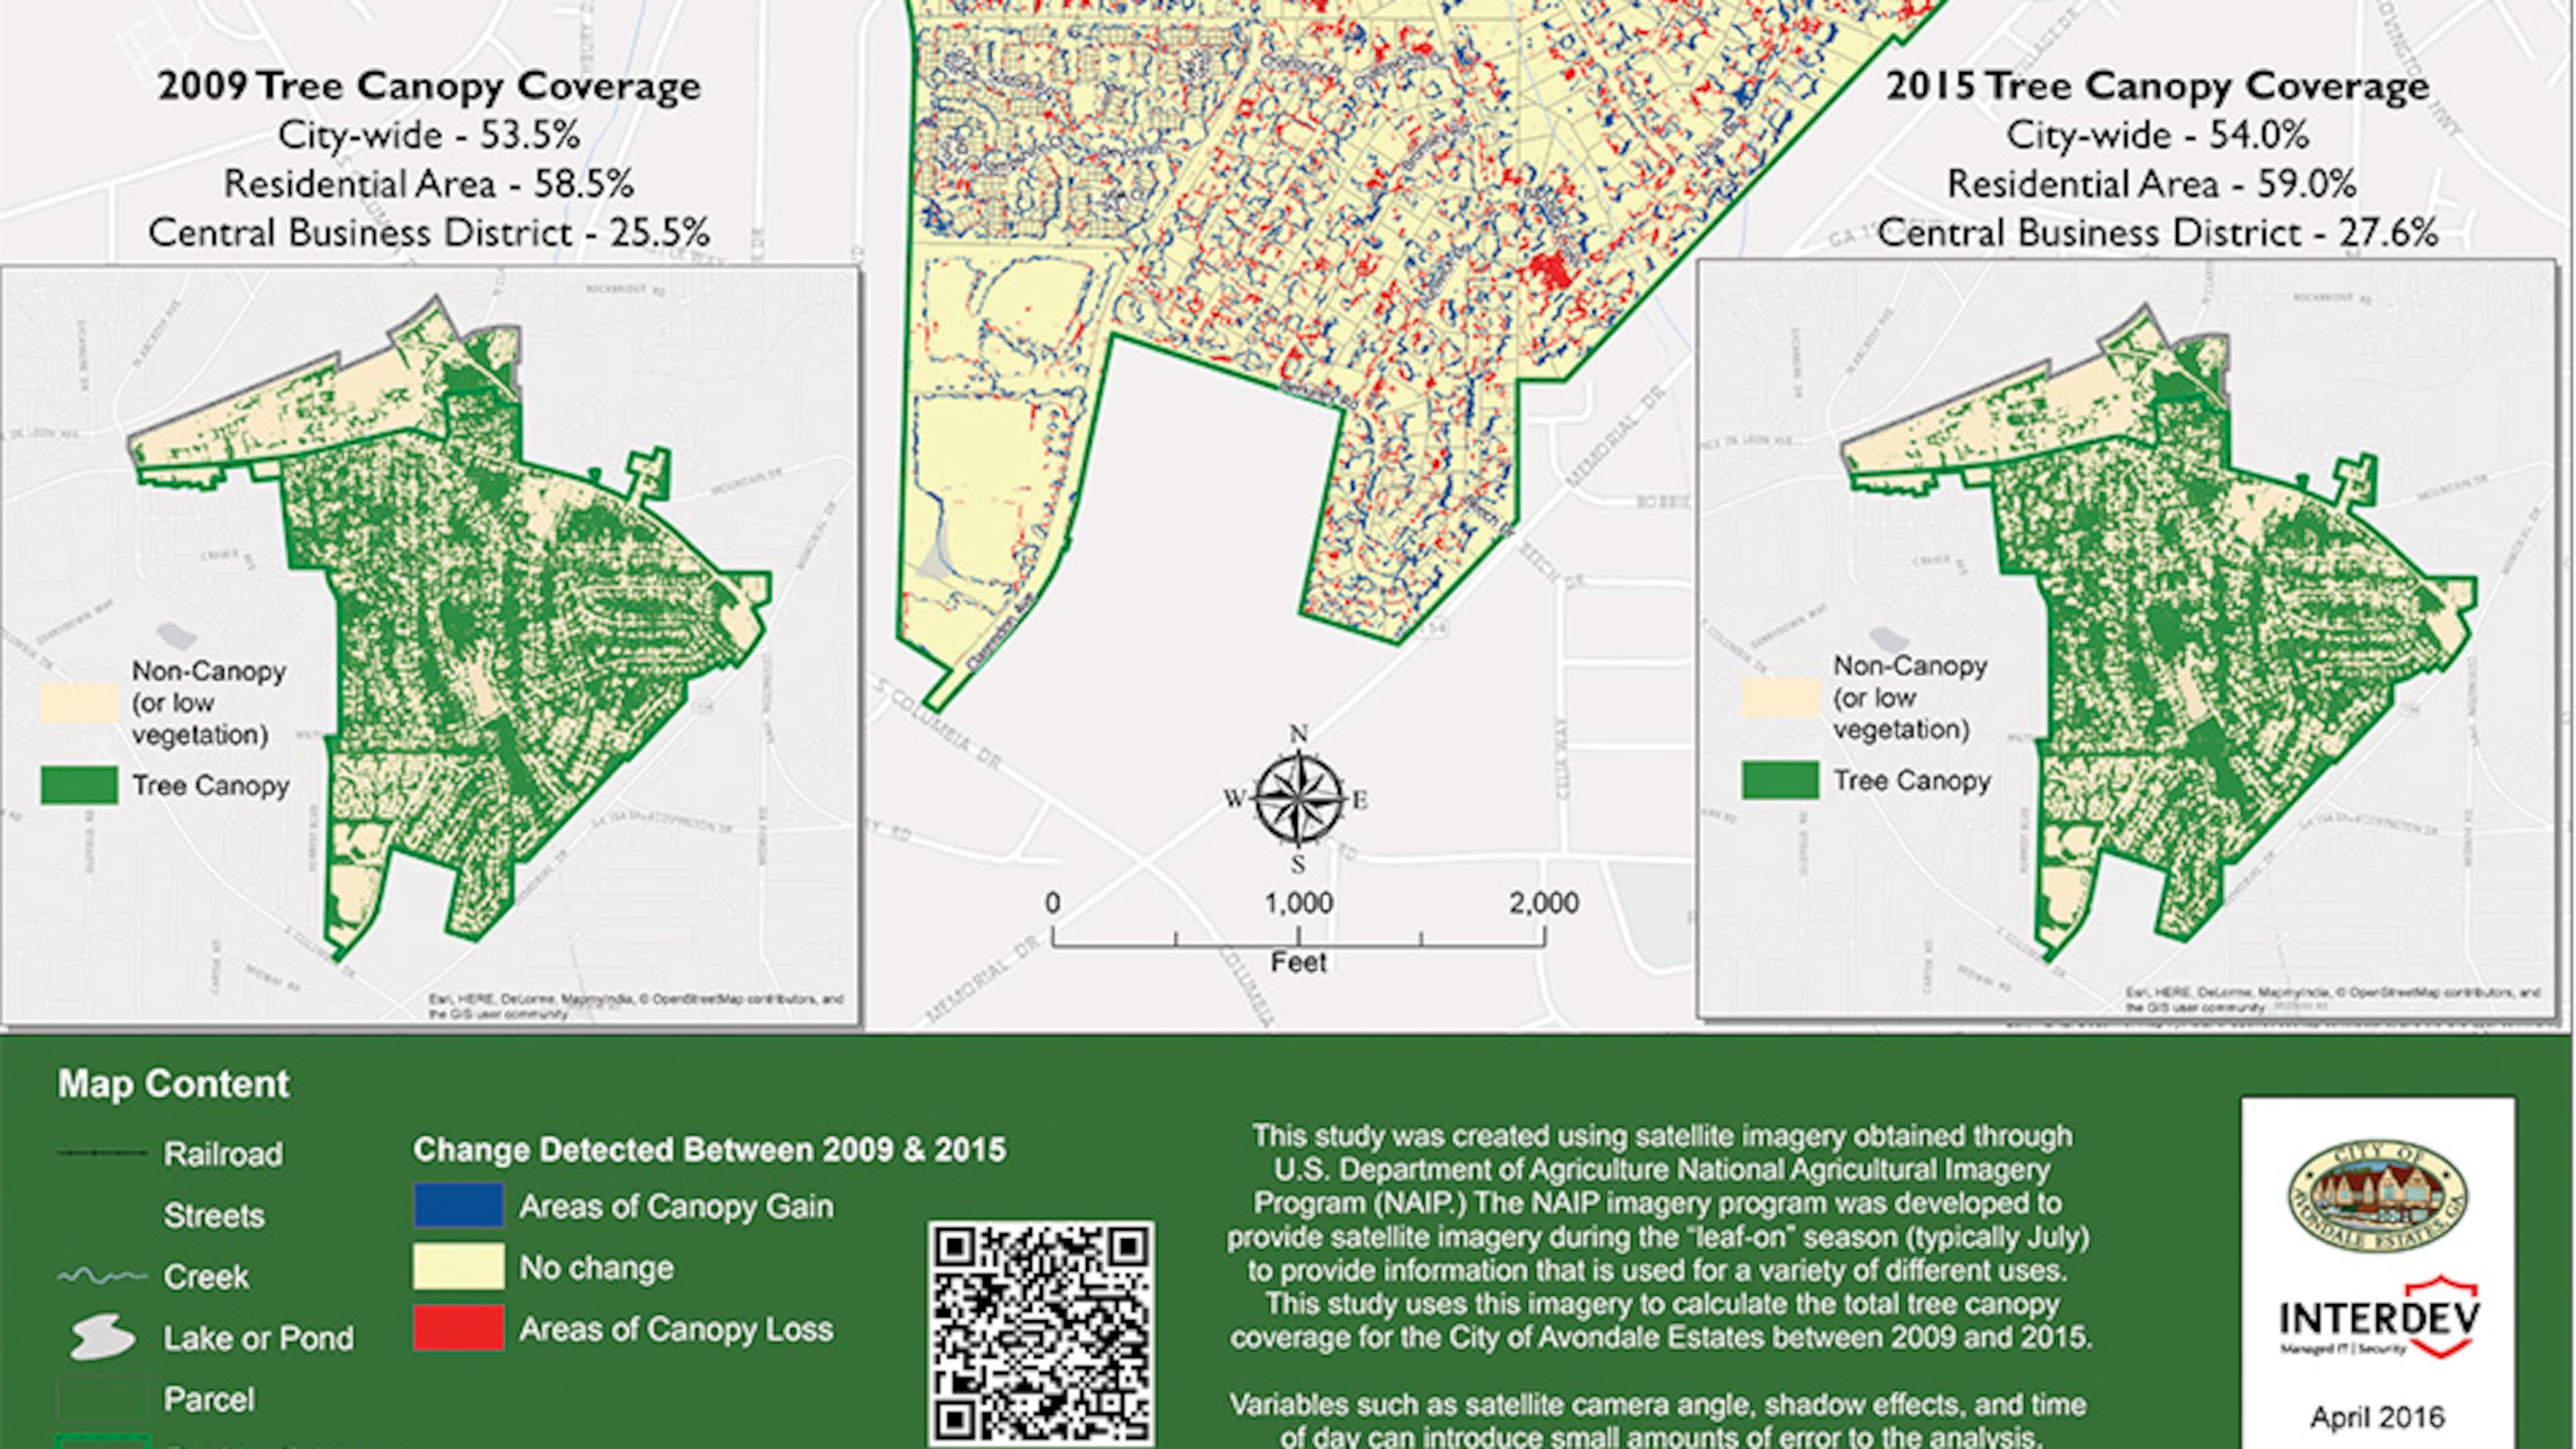The width and height of the screenshot is (2576, 1449).
Task: Click the April 2016 date label
Action: point(2382,1416)
